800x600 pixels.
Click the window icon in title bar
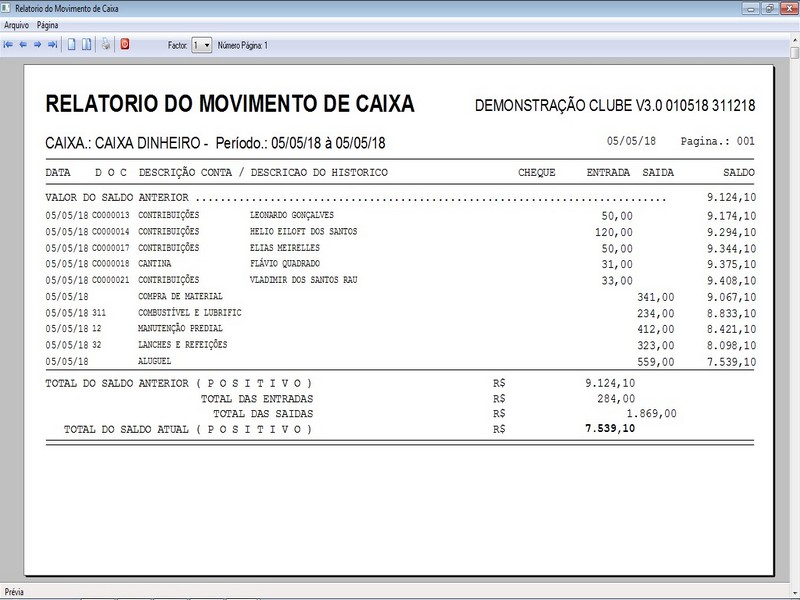point(6,8)
